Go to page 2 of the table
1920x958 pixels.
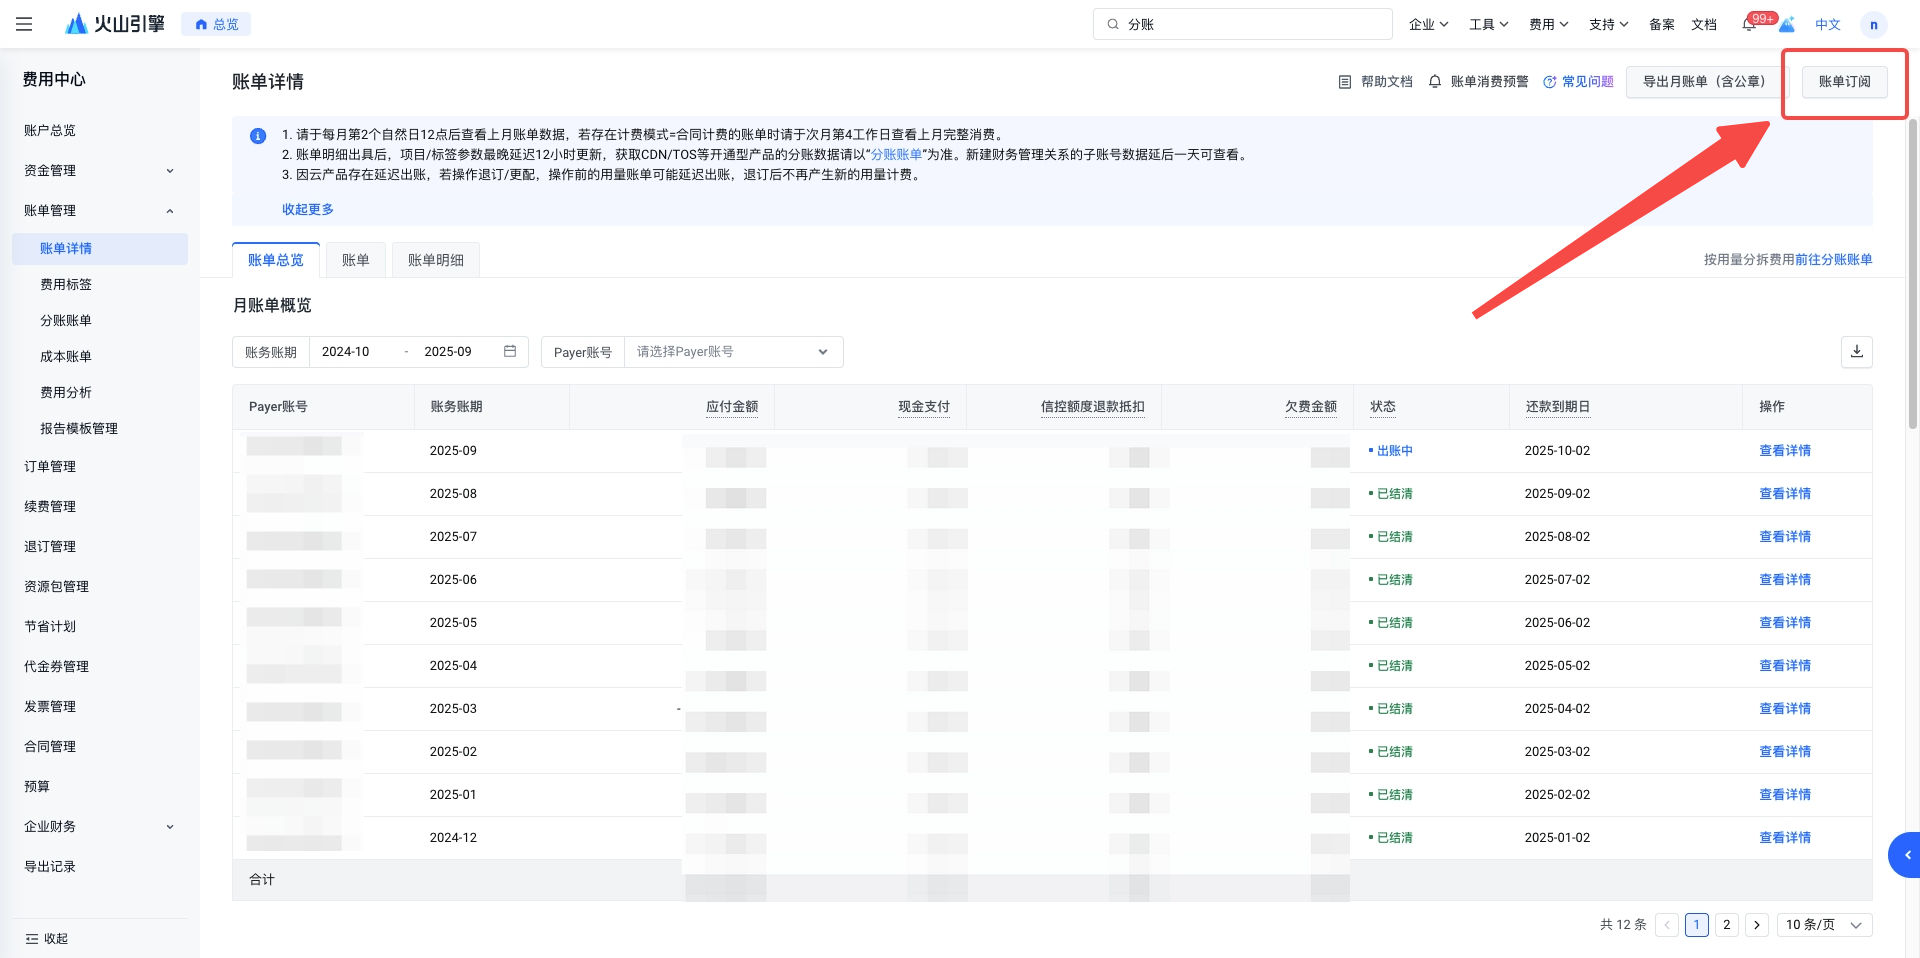coord(1726,925)
